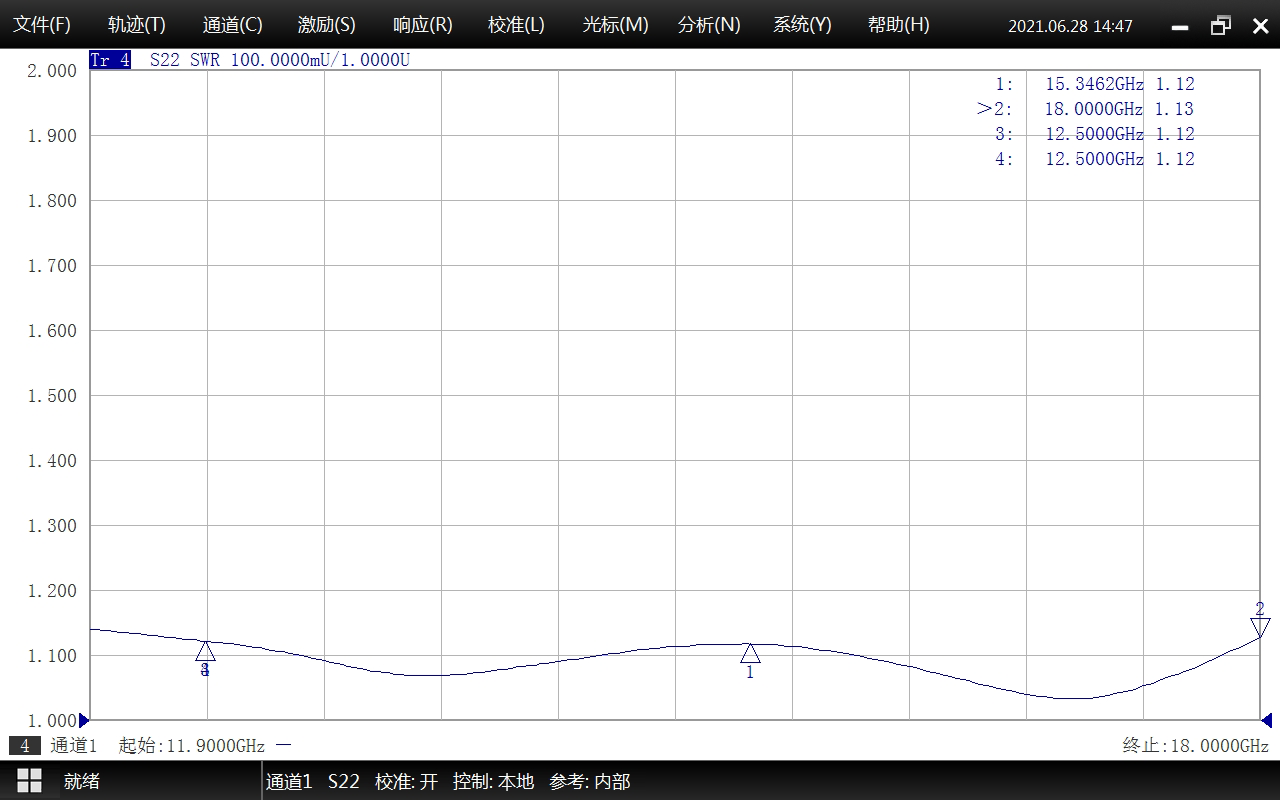Select active marker 2 readout line
This screenshot has height=800, width=1280.
tap(1086, 109)
